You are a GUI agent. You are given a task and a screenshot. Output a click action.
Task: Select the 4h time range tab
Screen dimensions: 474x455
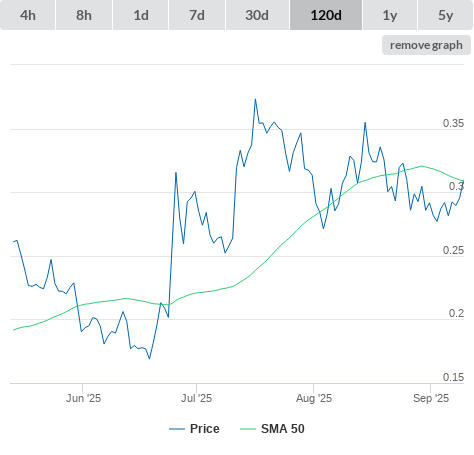[28, 15]
